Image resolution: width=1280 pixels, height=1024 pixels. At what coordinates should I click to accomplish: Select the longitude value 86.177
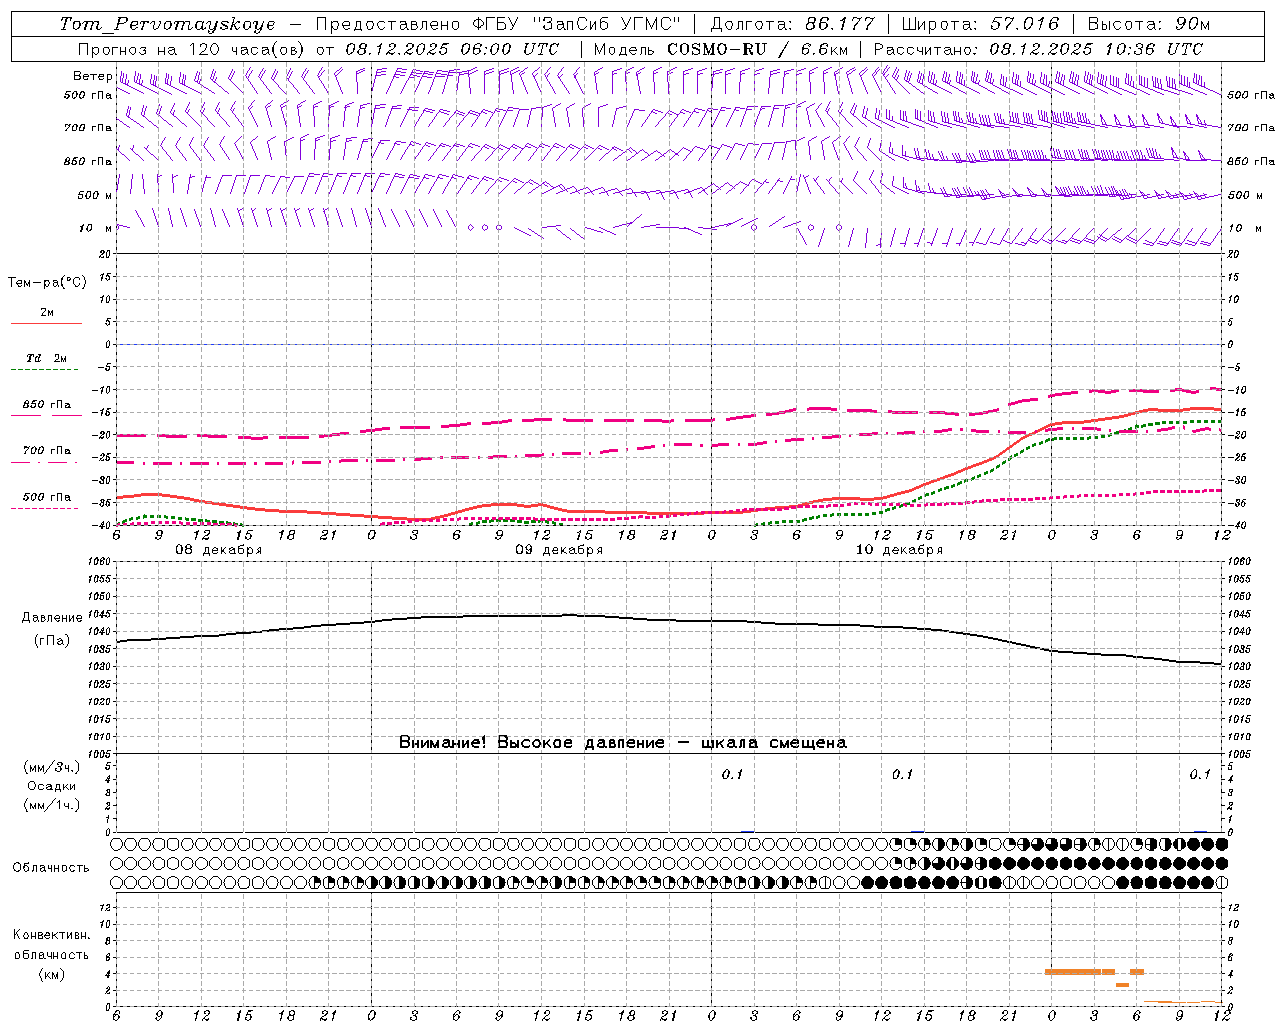tap(839, 24)
